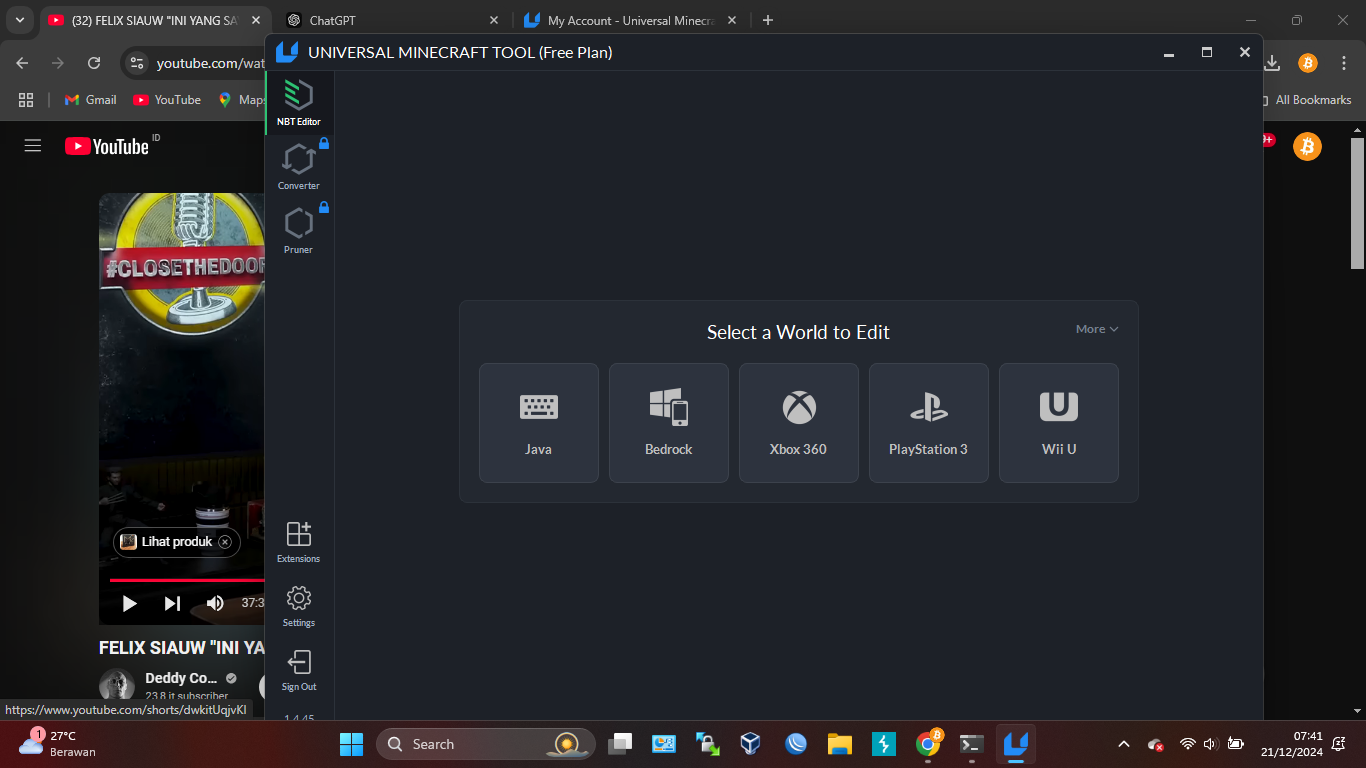This screenshot has width=1366, height=768.
Task: Open the orange Bitcoin icon on the YouTube page
Action: (1306, 147)
